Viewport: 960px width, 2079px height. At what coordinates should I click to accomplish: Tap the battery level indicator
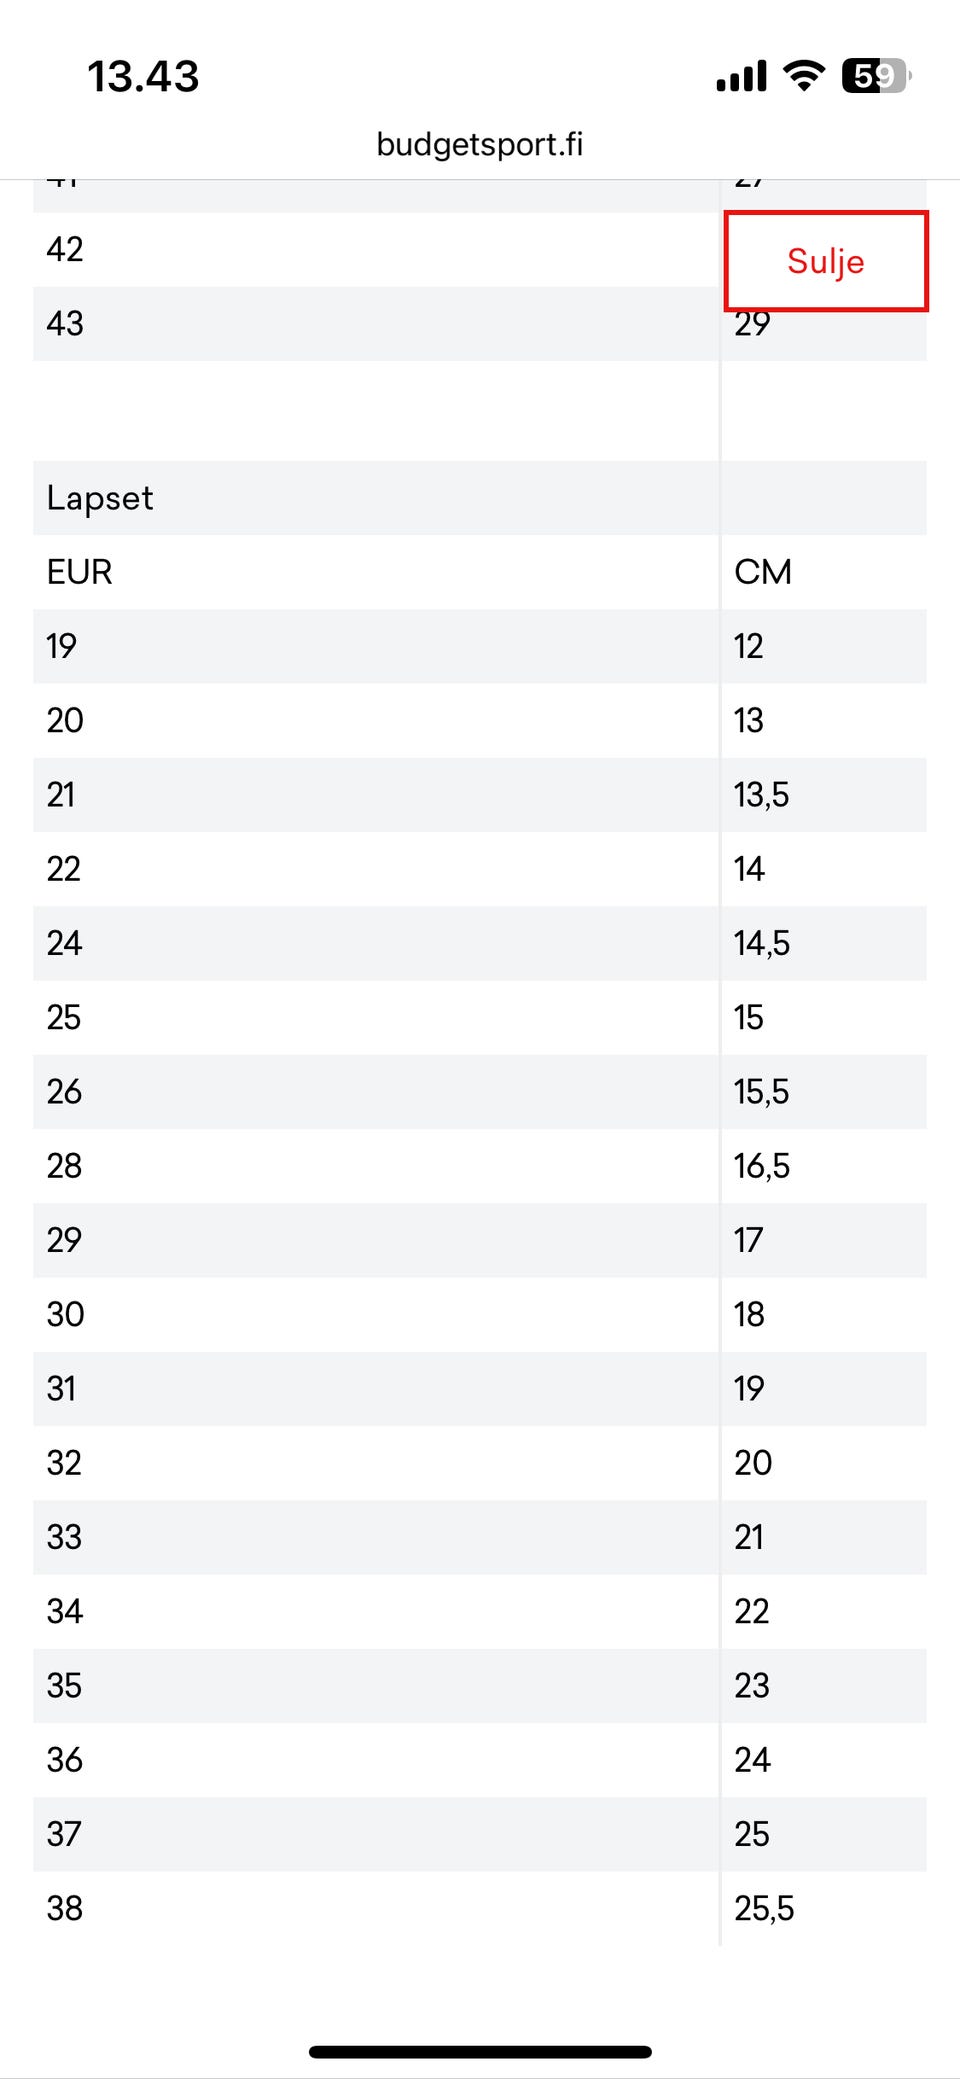pos(876,76)
